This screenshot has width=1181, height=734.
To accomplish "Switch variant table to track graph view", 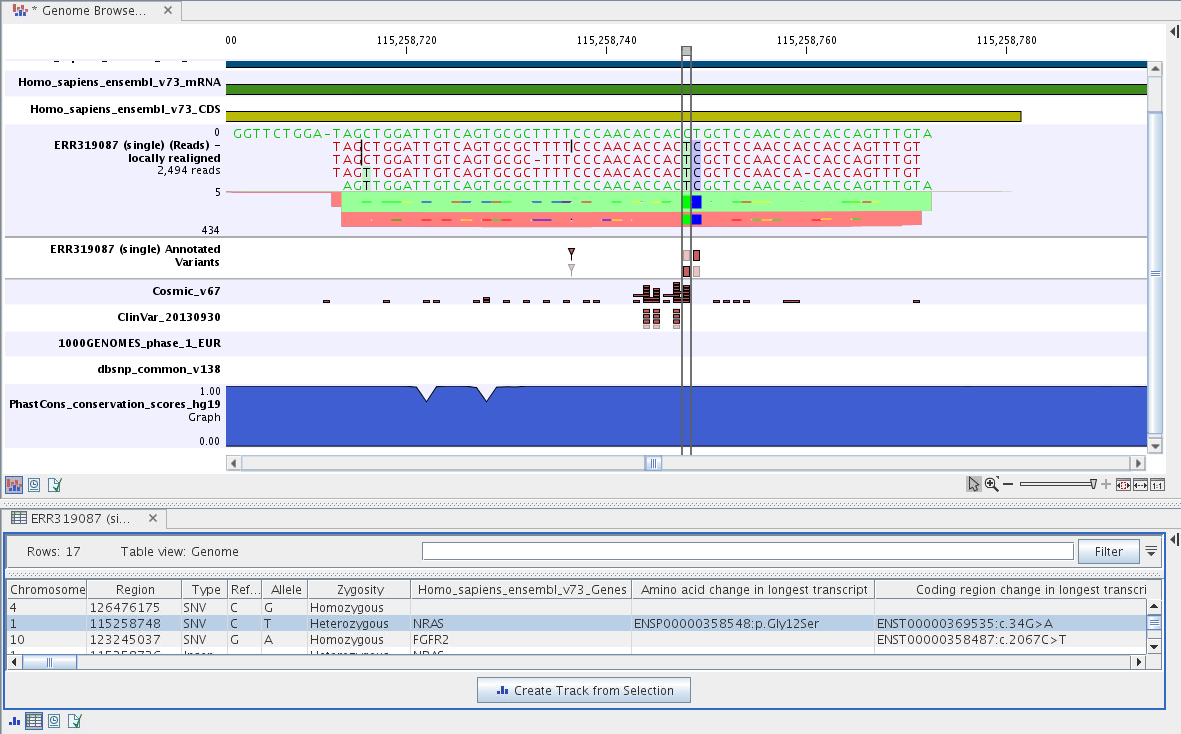I will (13, 720).
